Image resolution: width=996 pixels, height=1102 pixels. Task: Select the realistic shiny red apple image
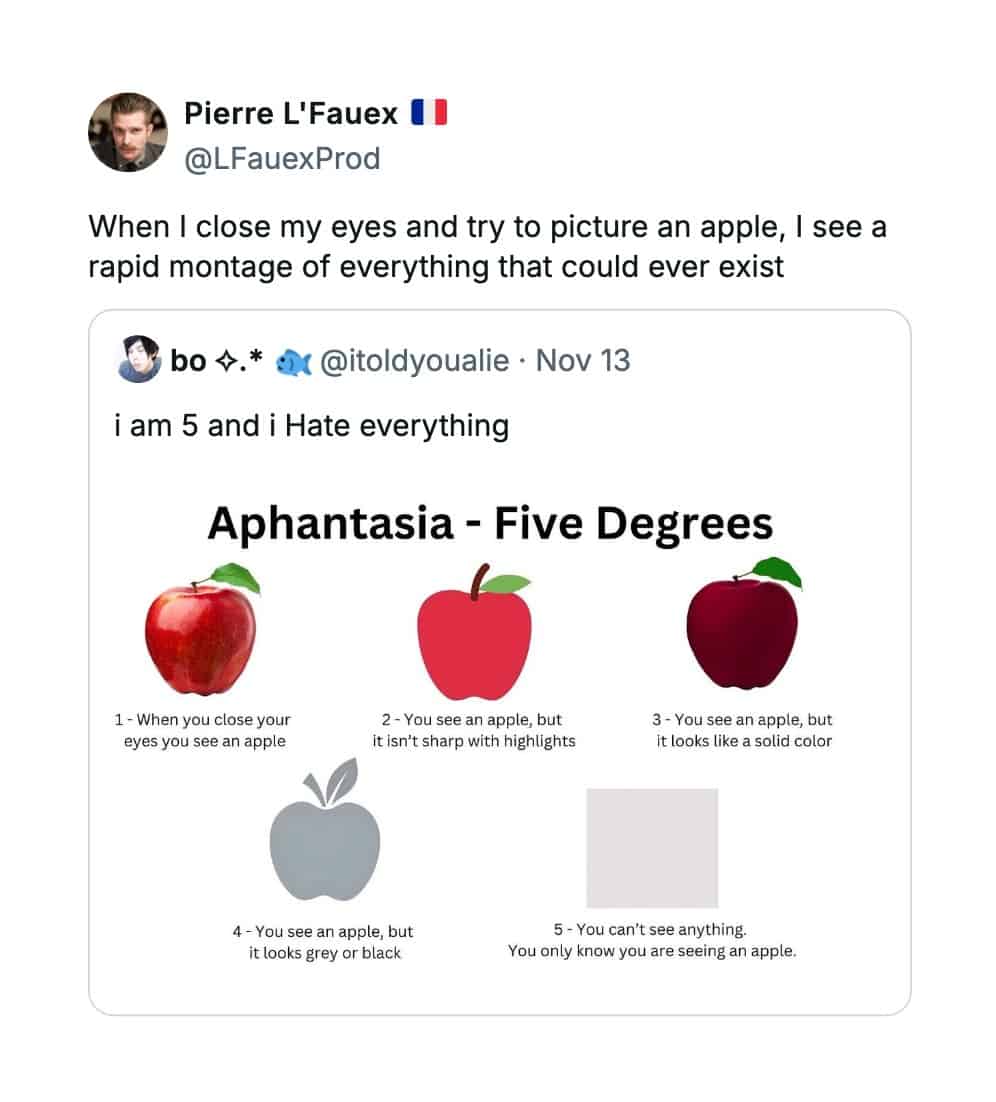tap(201, 634)
